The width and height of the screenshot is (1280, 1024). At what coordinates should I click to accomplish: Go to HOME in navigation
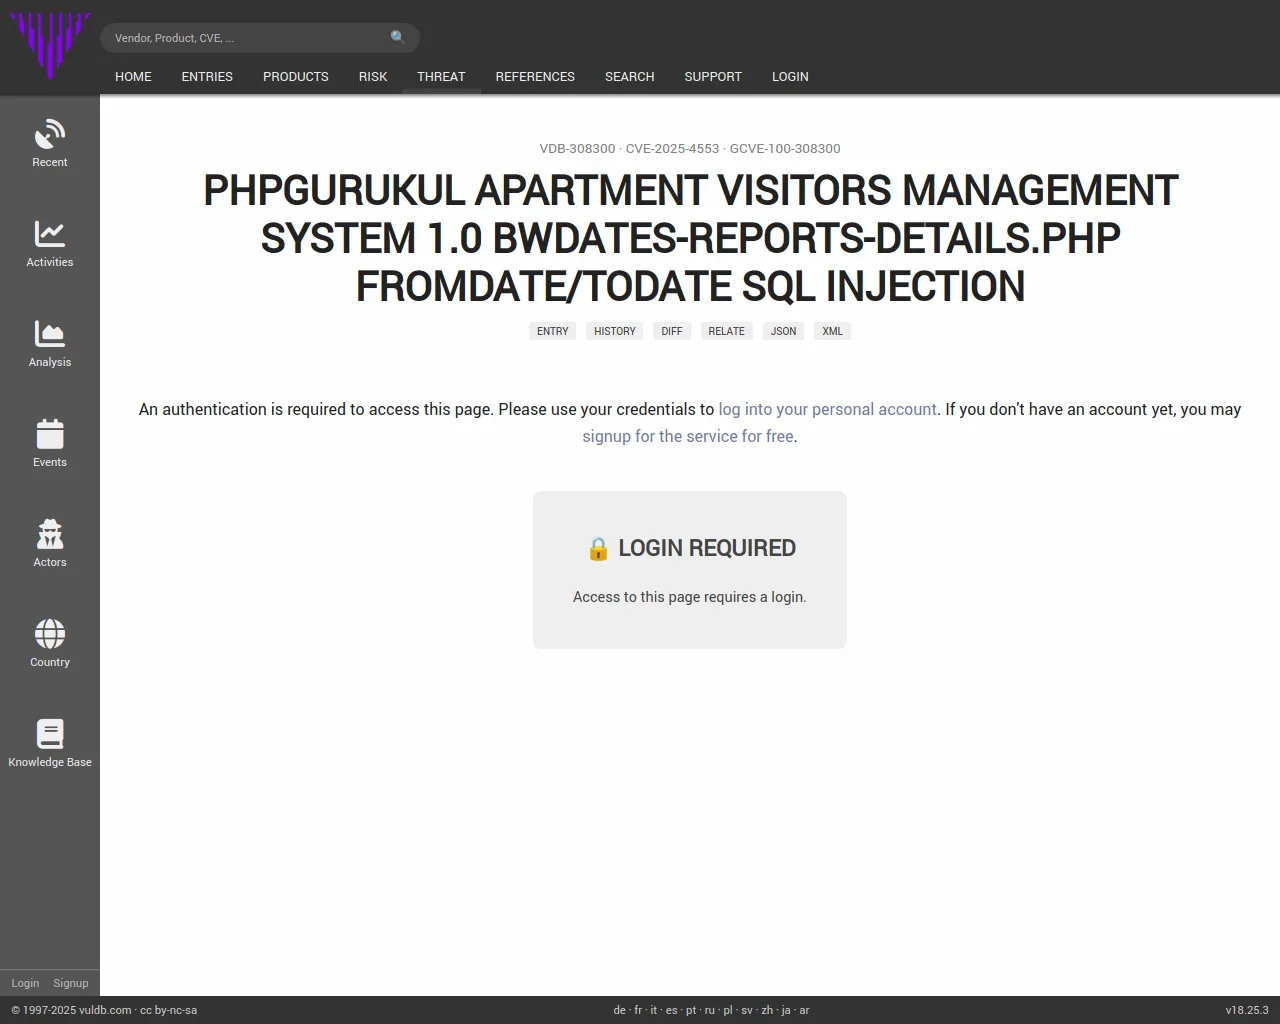[x=133, y=77]
